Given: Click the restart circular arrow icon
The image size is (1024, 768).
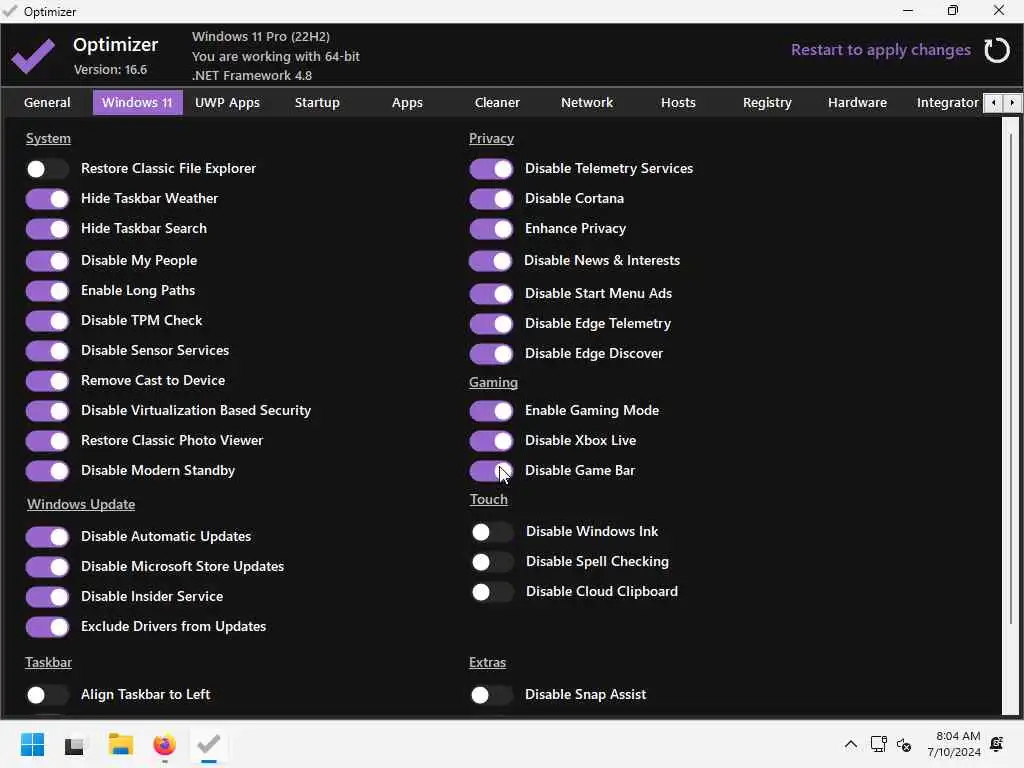Looking at the screenshot, I should [997, 50].
